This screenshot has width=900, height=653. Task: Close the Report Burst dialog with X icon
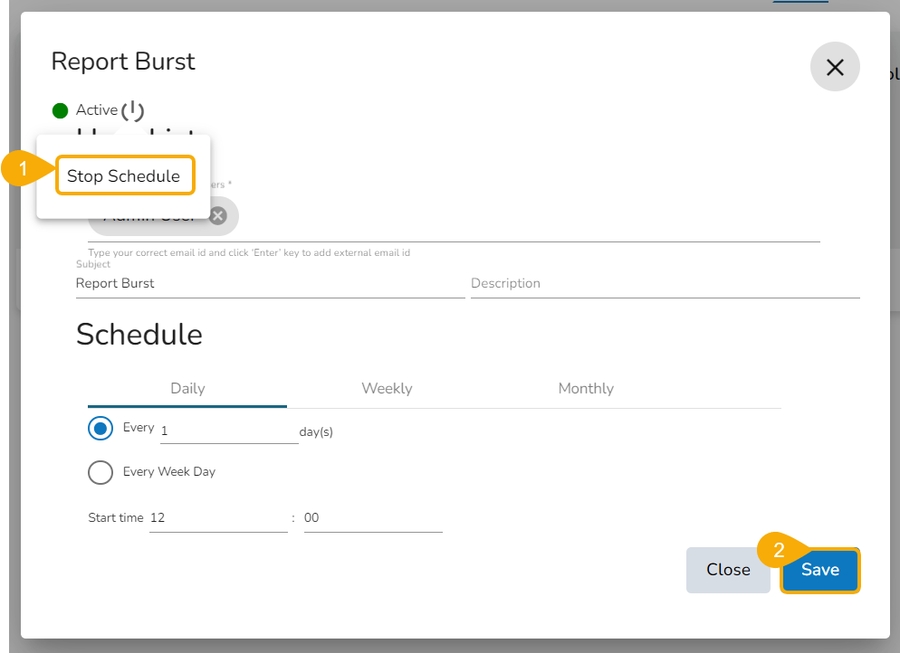click(834, 67)
